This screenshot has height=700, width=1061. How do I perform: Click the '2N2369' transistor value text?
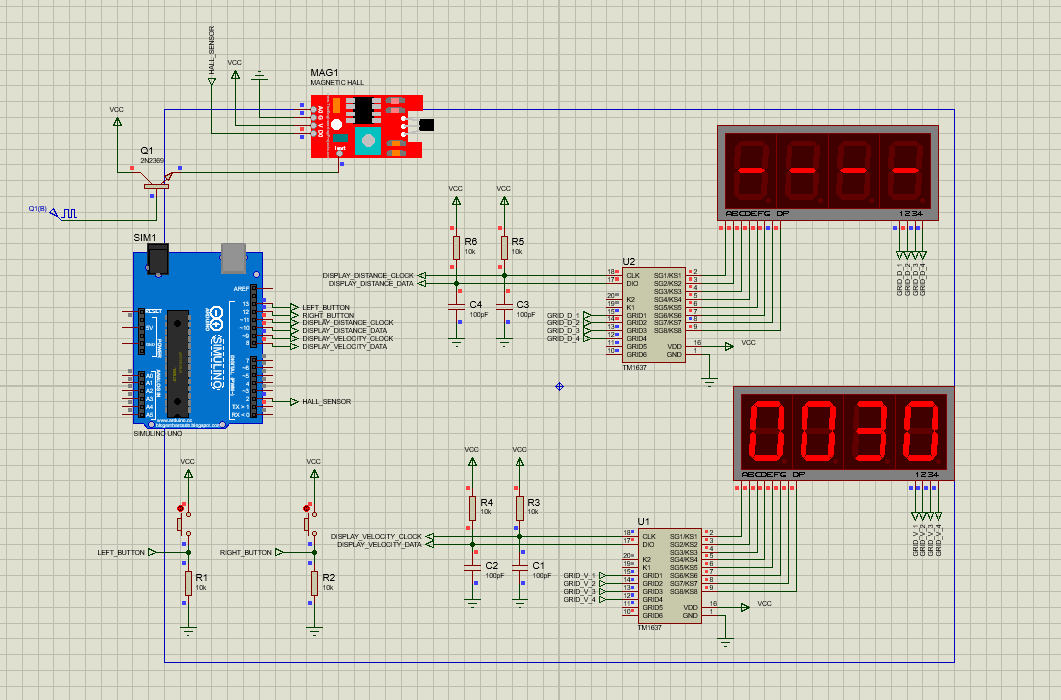pyautogui.click(x=152, y=160)
